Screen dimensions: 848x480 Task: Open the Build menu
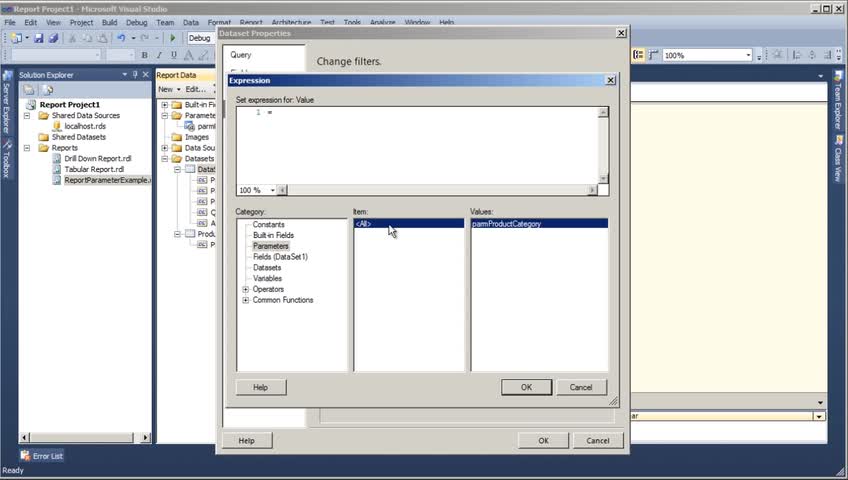pos(109,22)
